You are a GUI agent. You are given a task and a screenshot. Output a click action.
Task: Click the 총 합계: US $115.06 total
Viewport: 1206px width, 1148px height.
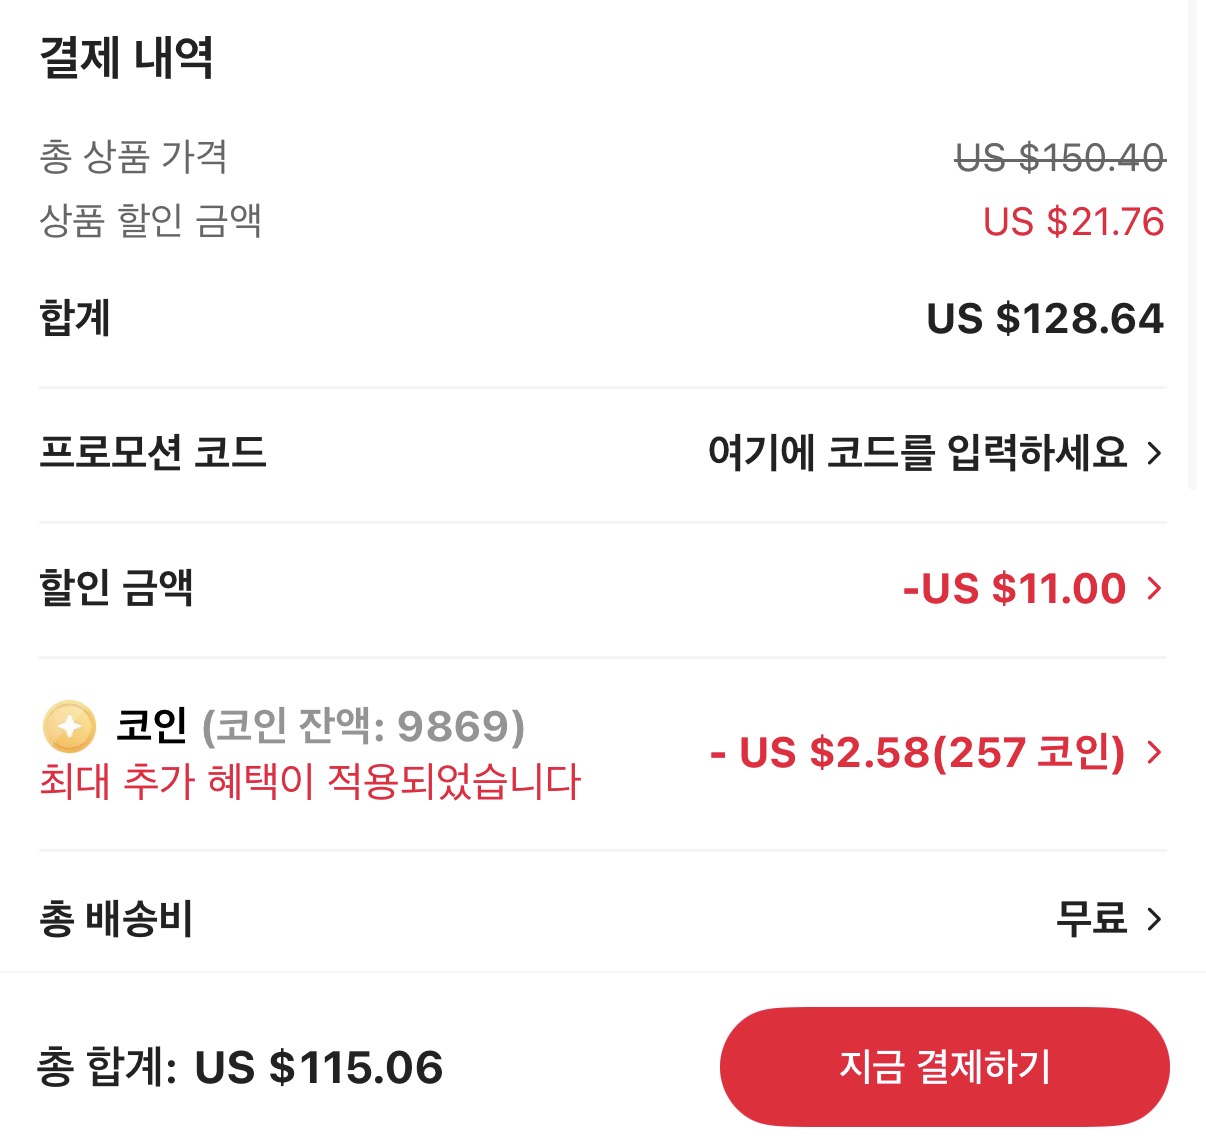[x=240, y=1067]
